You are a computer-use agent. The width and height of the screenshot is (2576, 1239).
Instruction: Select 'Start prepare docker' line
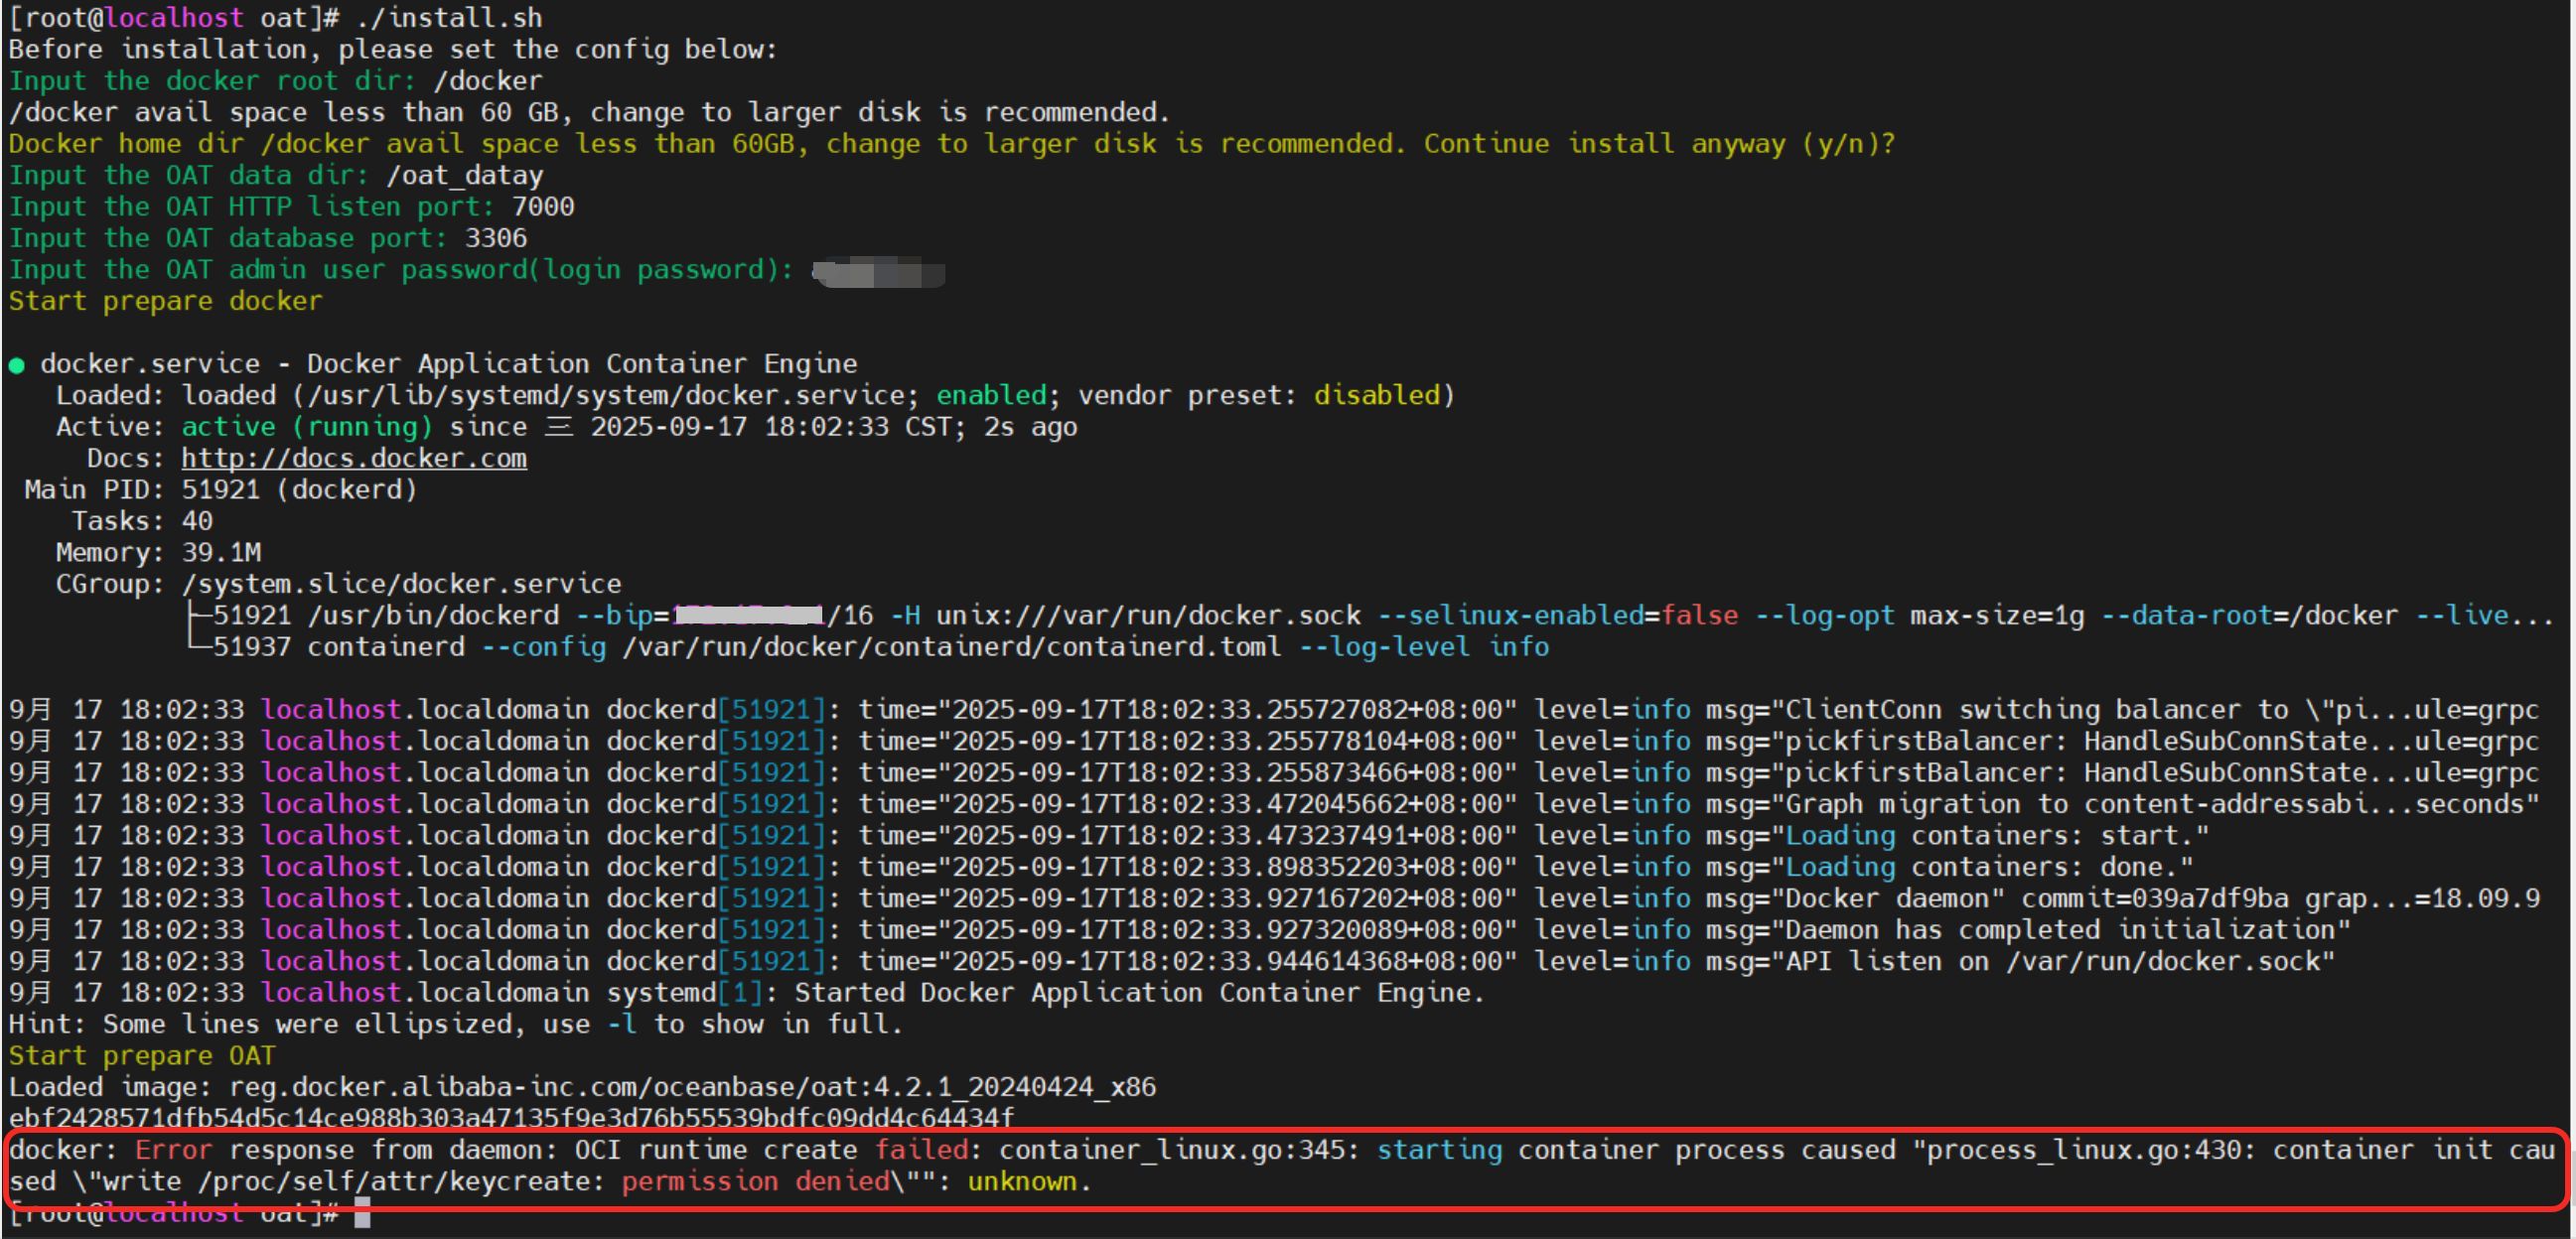(166, 301)
